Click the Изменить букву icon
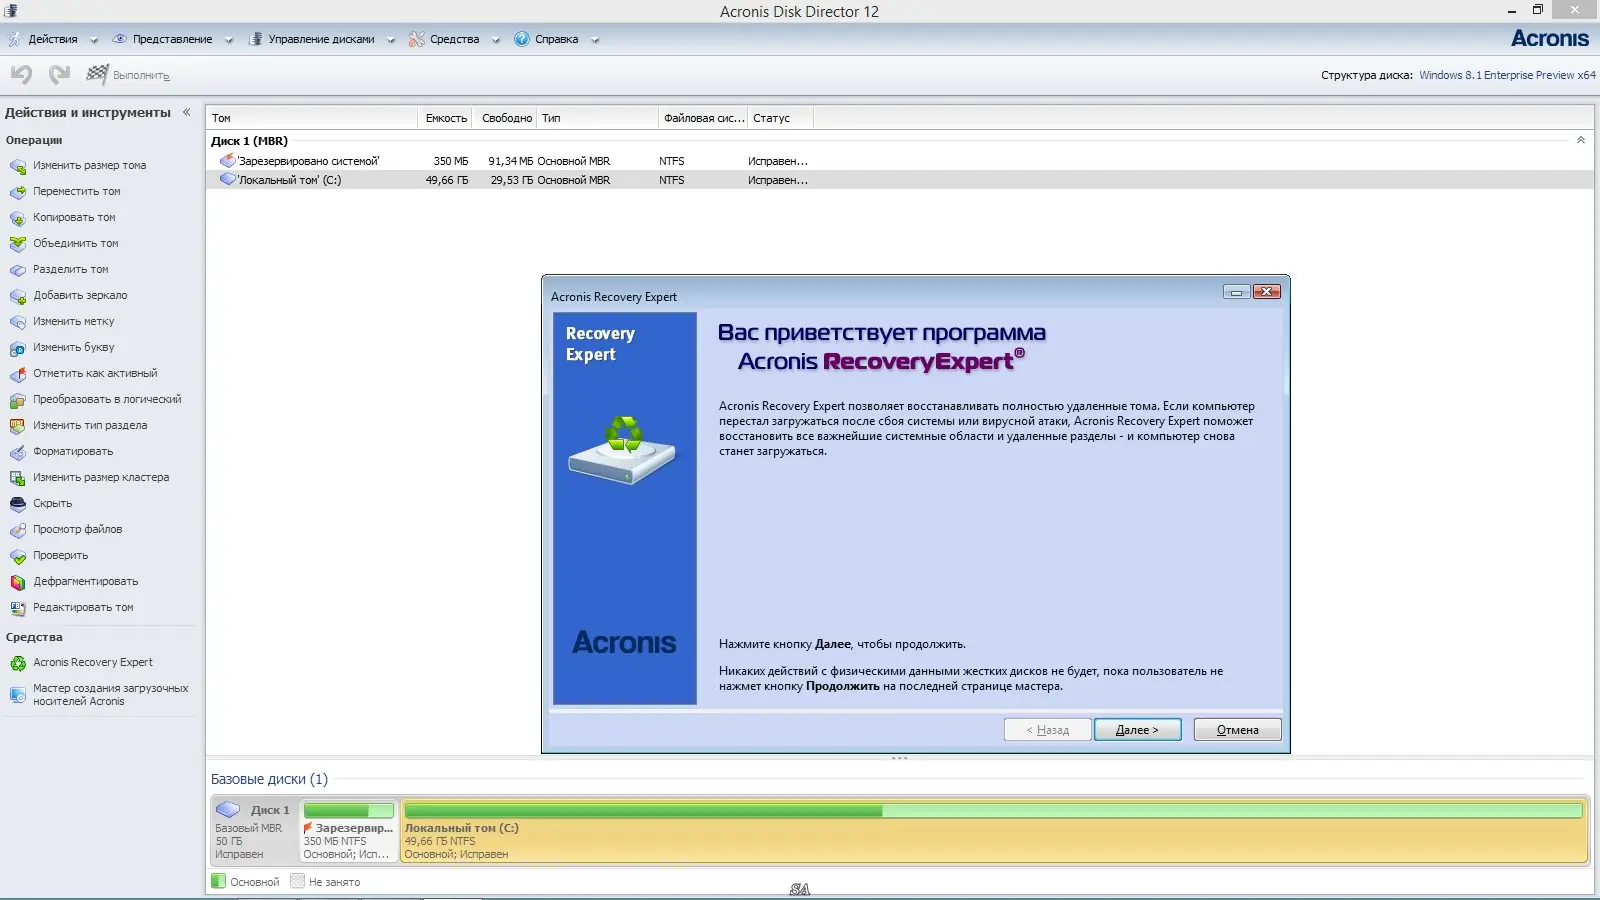The image size is (1600, 900). (x=18, y=348)
